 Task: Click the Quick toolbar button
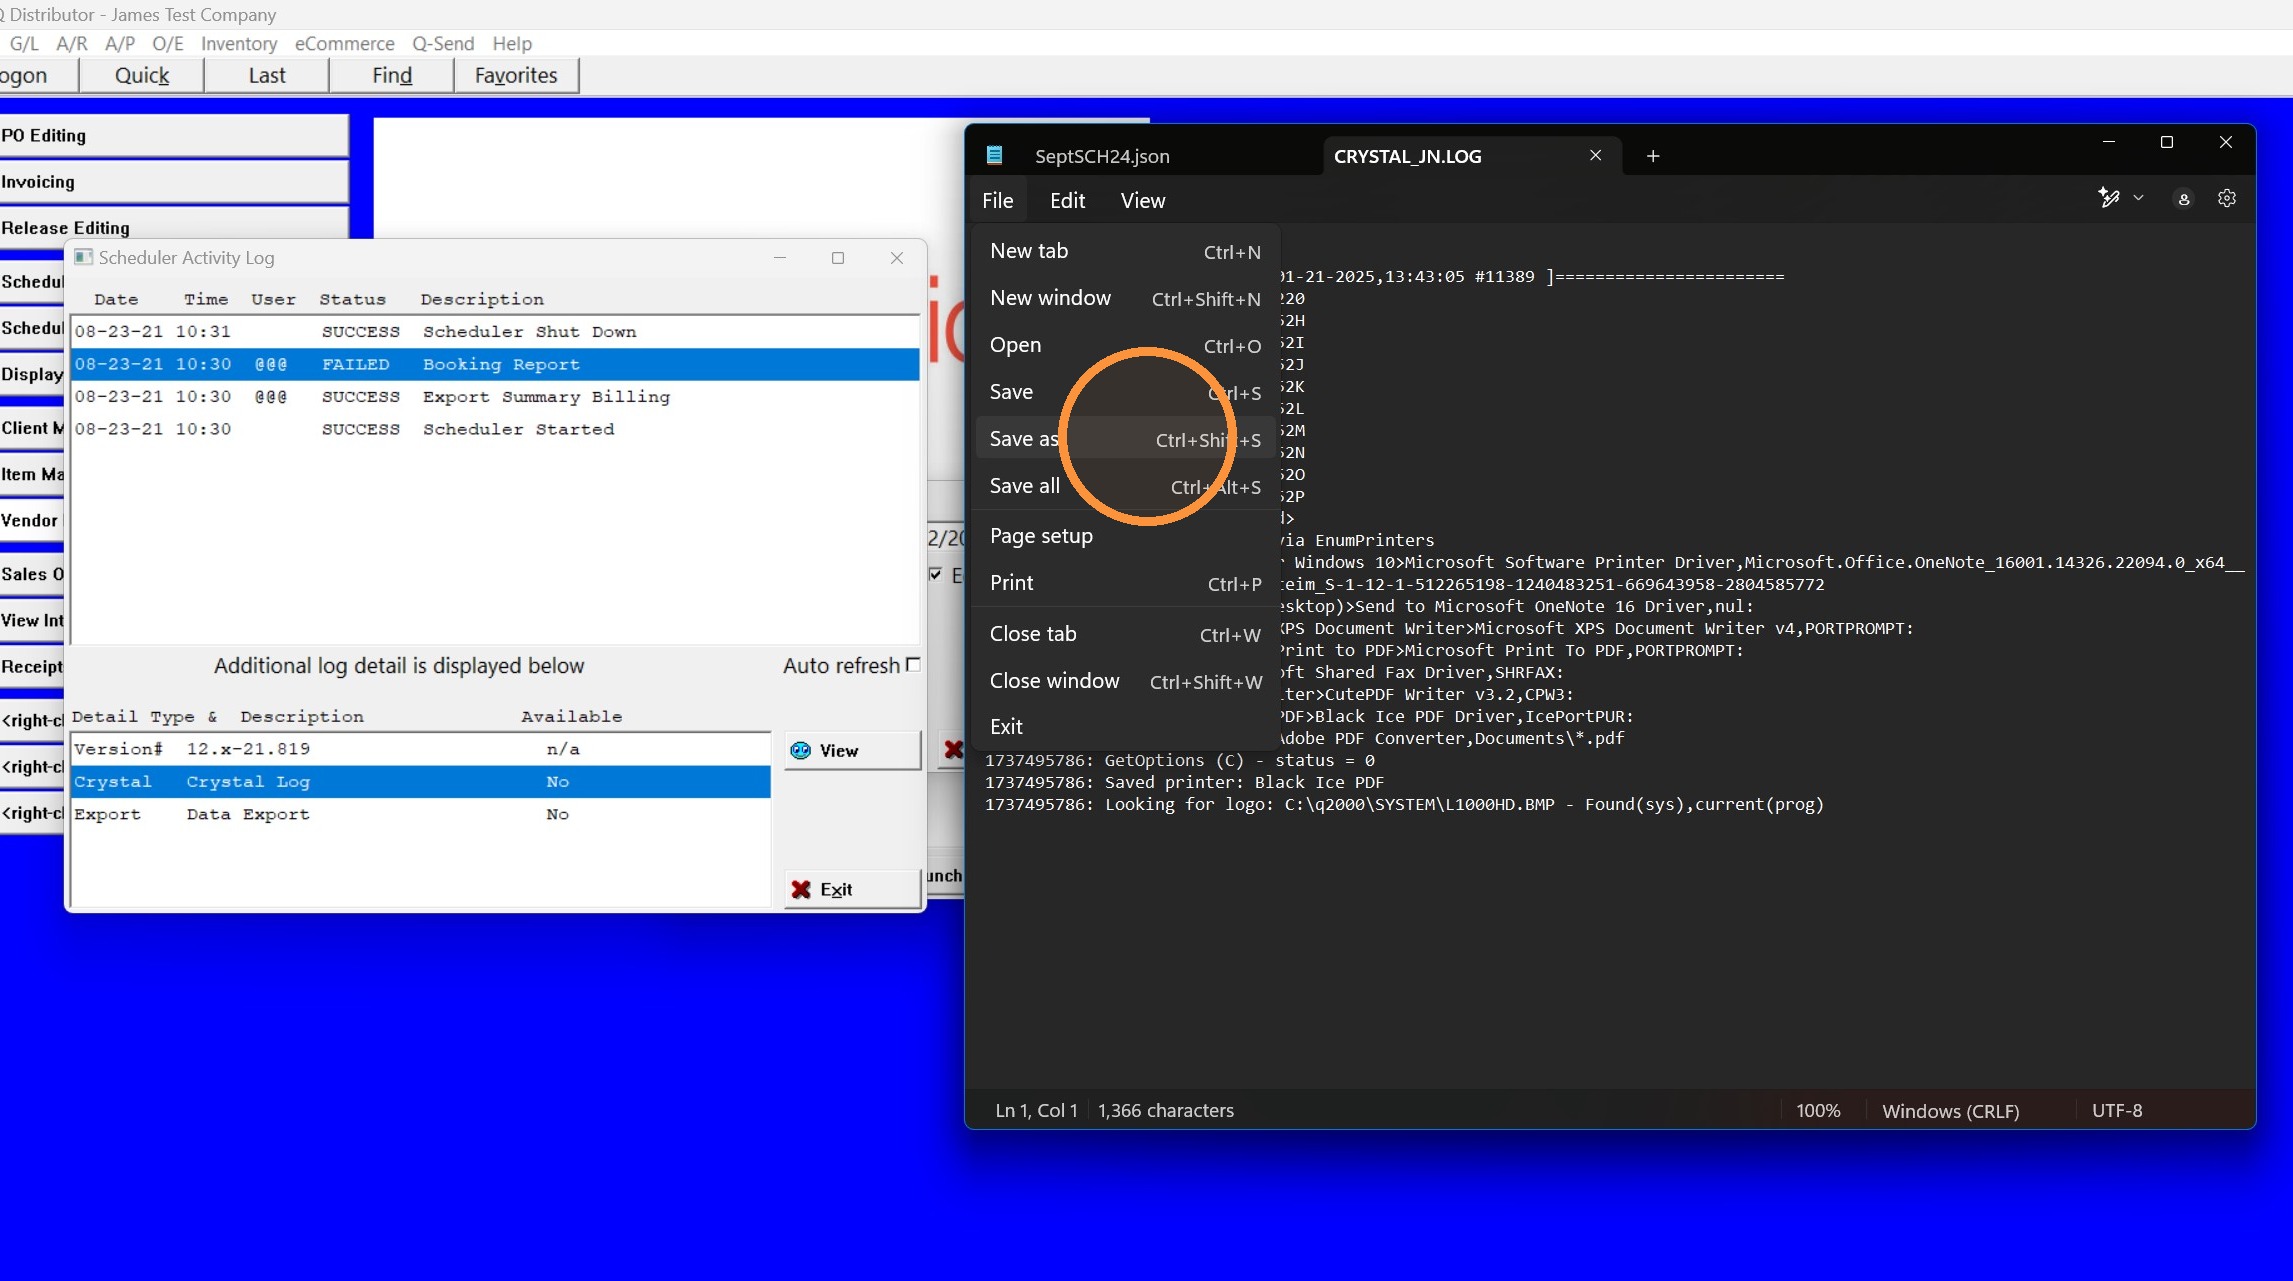tap(142, 75)
